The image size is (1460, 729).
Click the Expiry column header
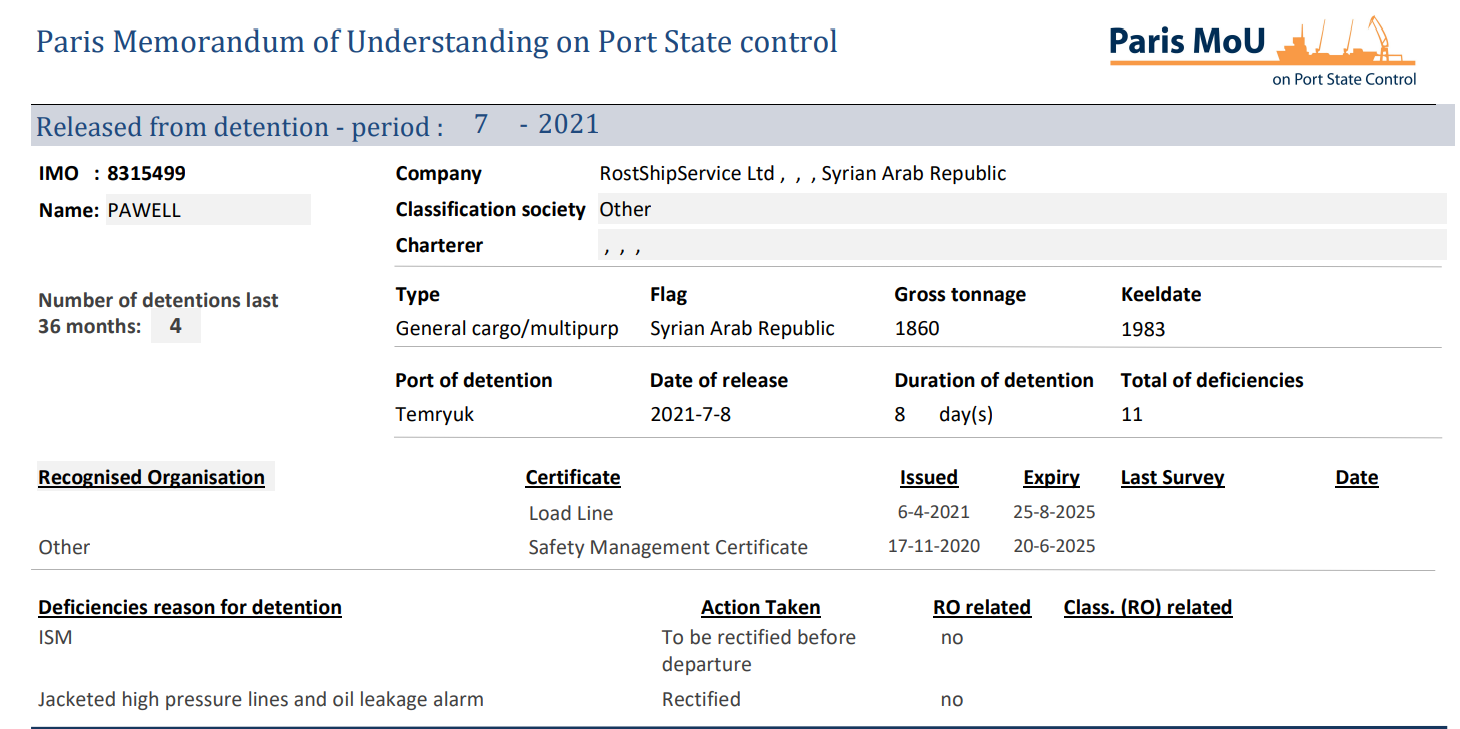coord(1051,477)
